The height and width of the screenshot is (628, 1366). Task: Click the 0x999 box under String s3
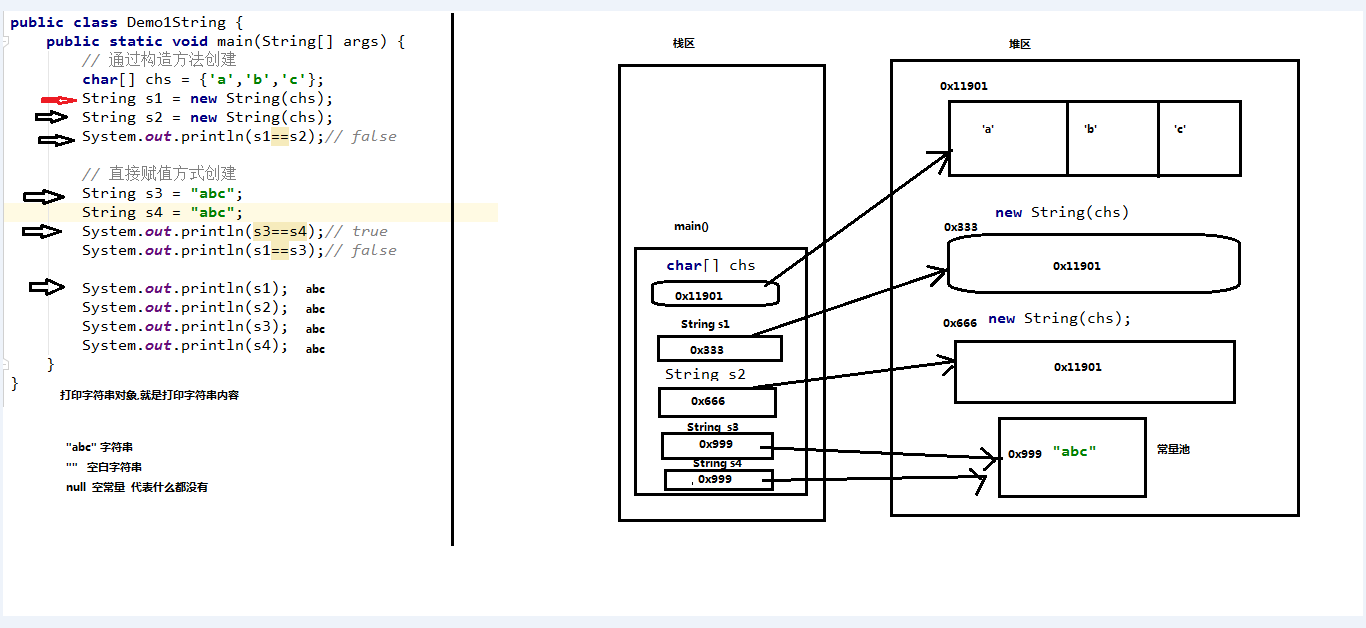(x=717, y=445)
